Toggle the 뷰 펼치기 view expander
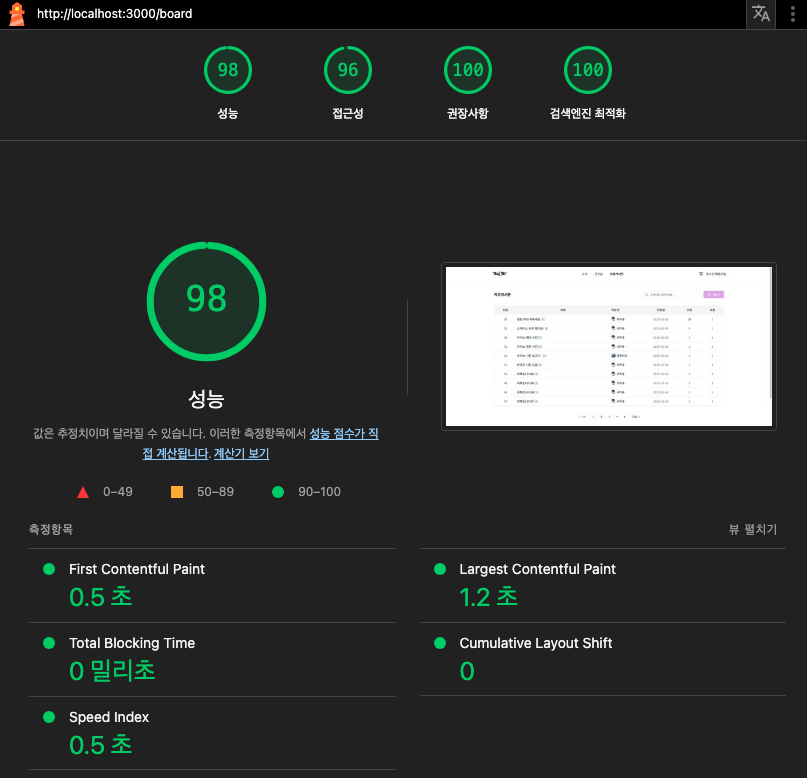Screen dimensions: 807x778 tap(752, 529)
